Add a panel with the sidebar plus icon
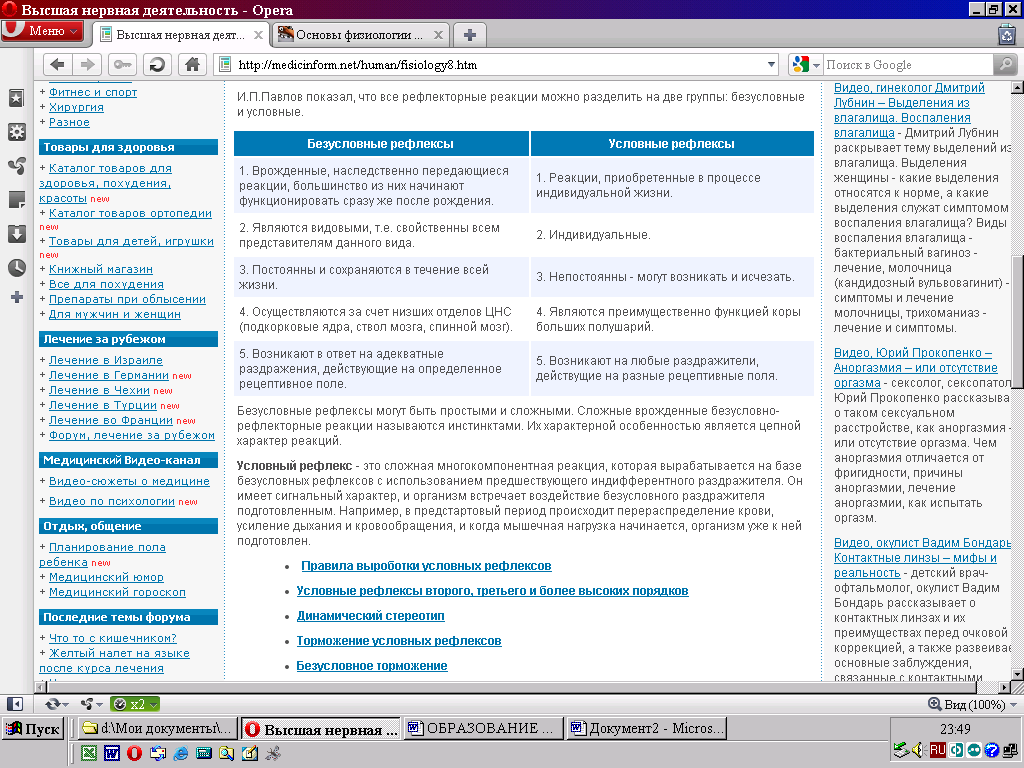This screenshot has height=768, width=1024. tap(16, 297)
